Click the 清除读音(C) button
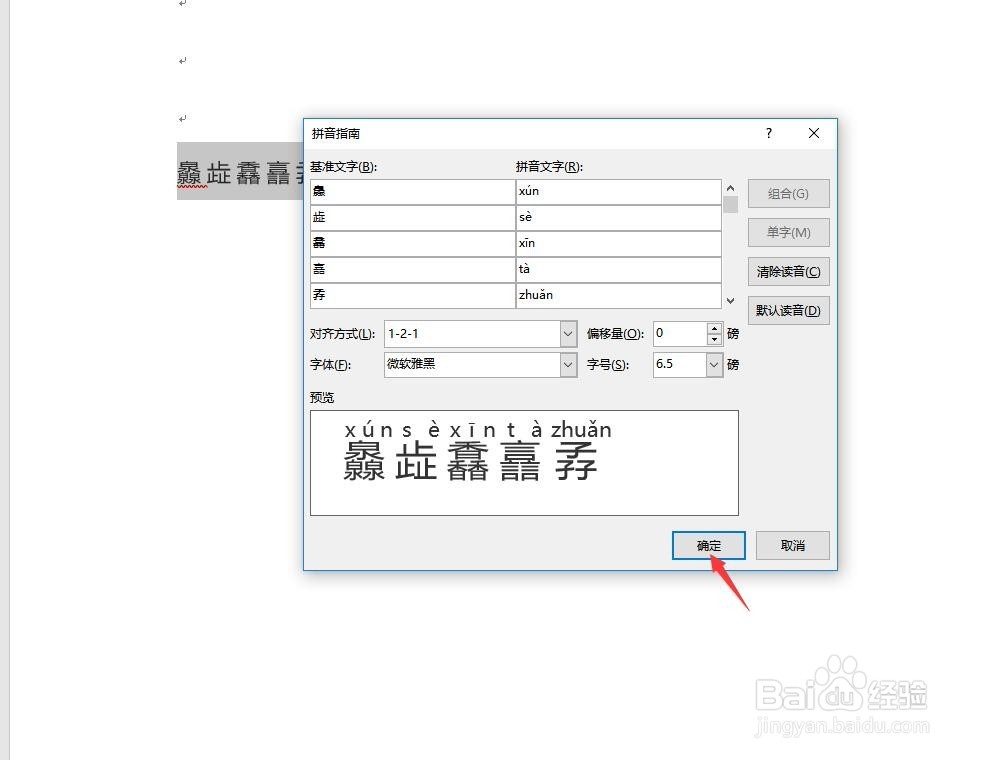Viewport: 985px width, 760px height. [788, 271]
